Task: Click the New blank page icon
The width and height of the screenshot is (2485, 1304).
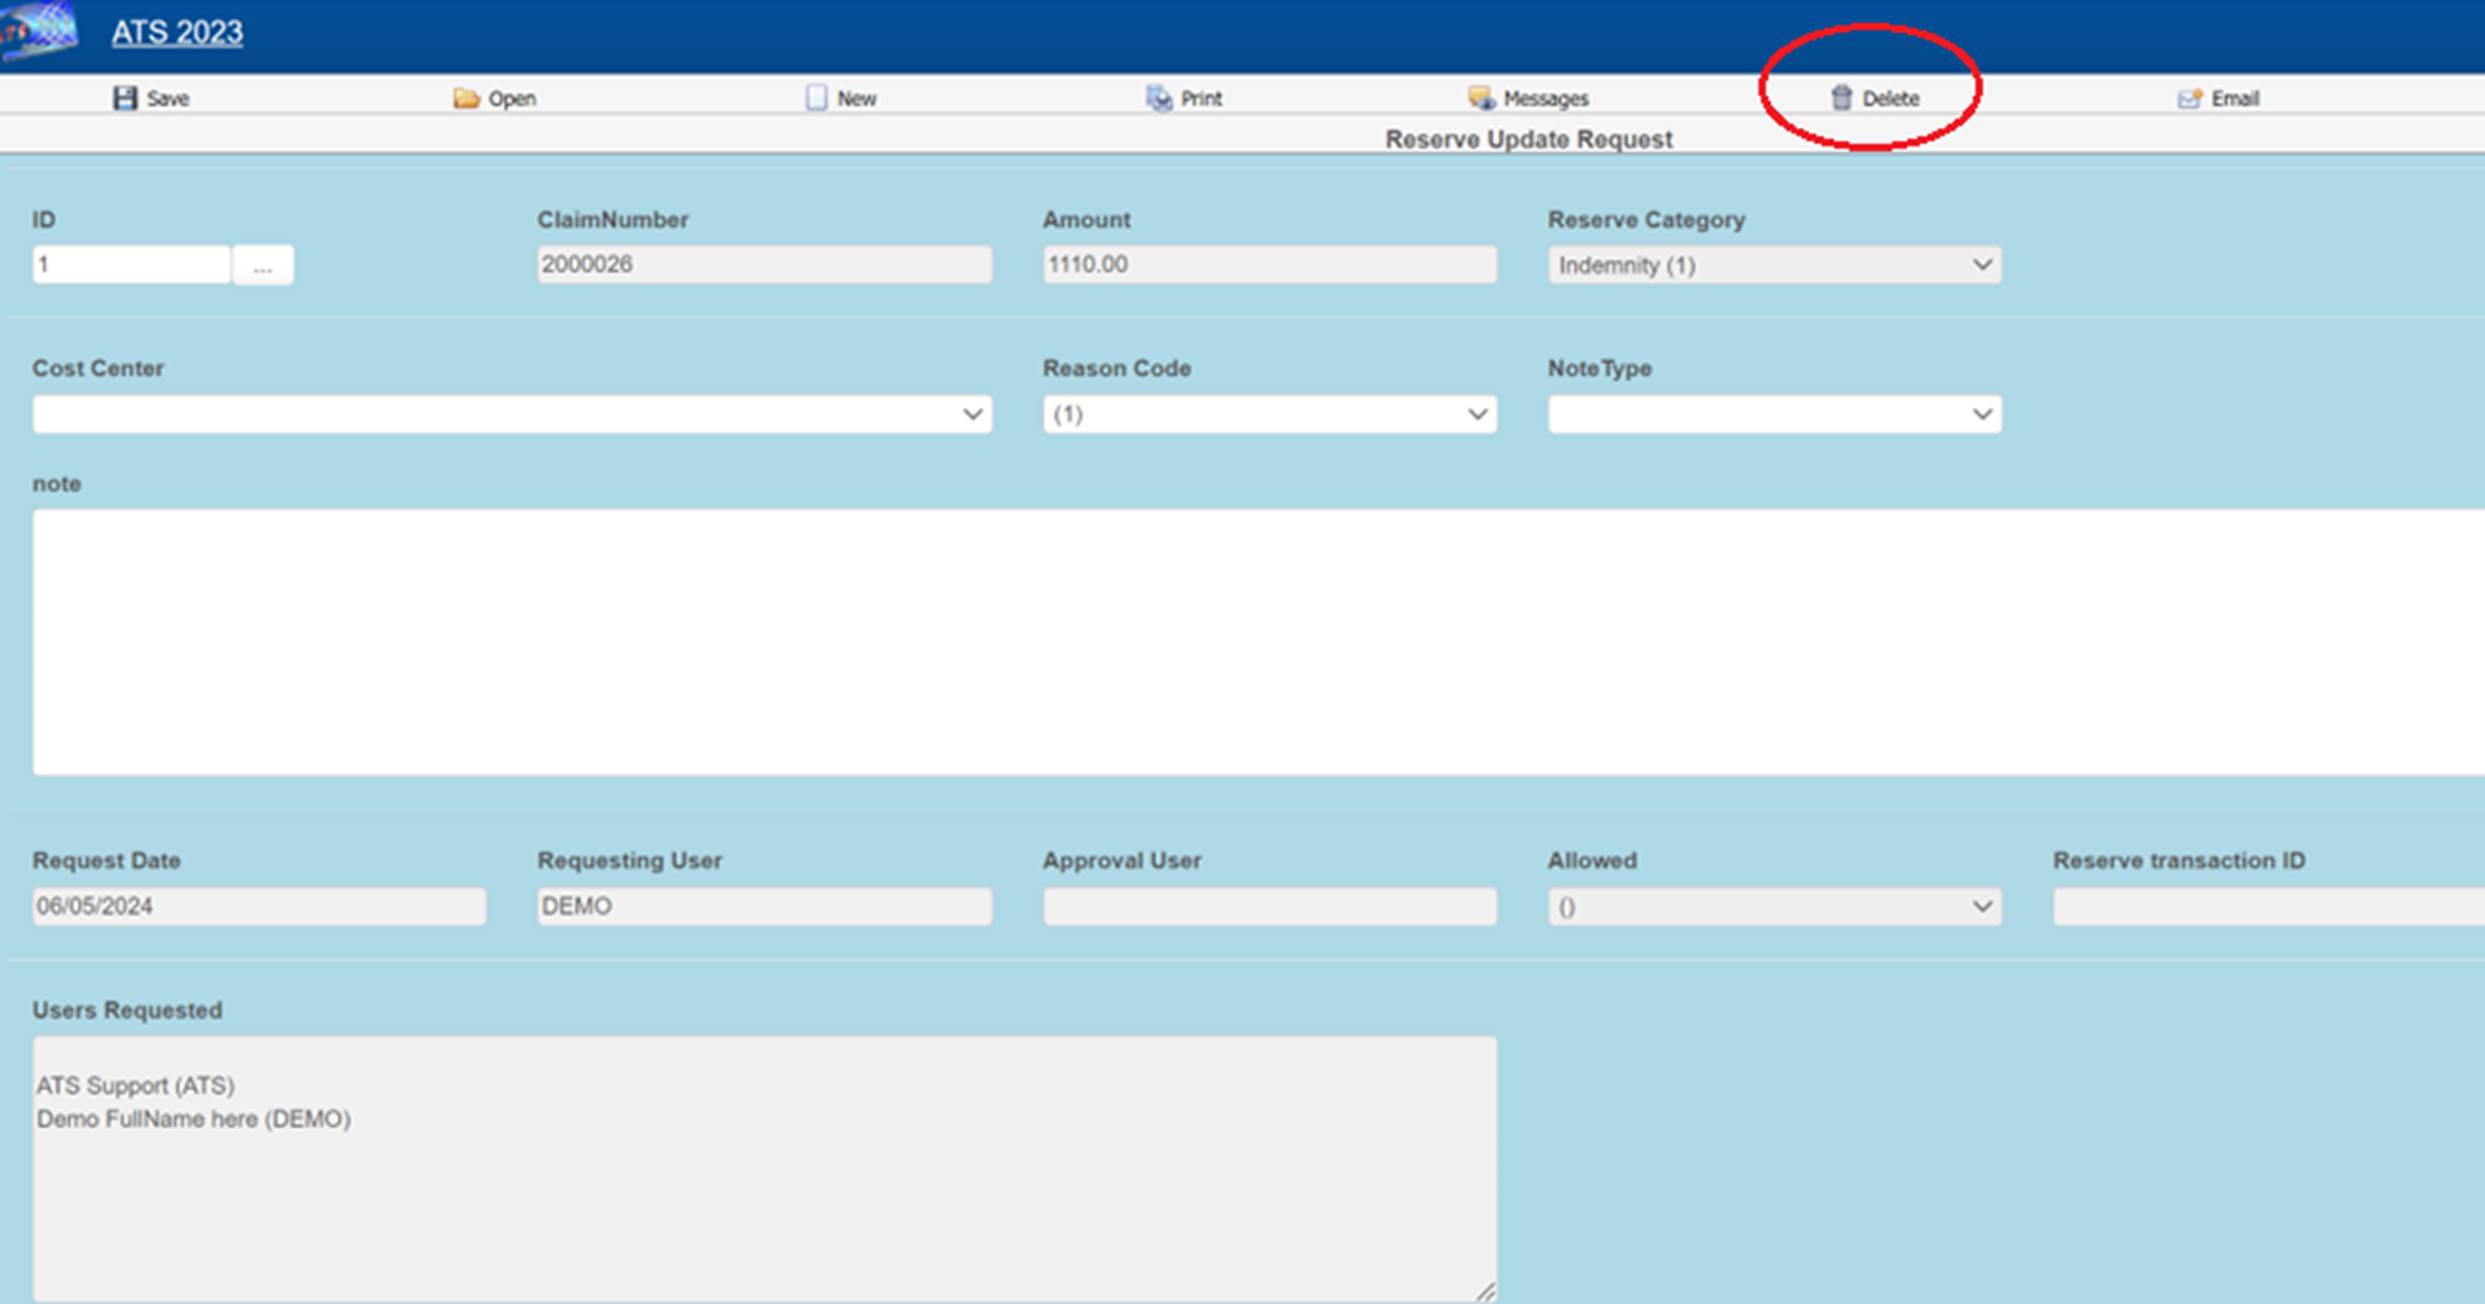Action: click(816, 98)
